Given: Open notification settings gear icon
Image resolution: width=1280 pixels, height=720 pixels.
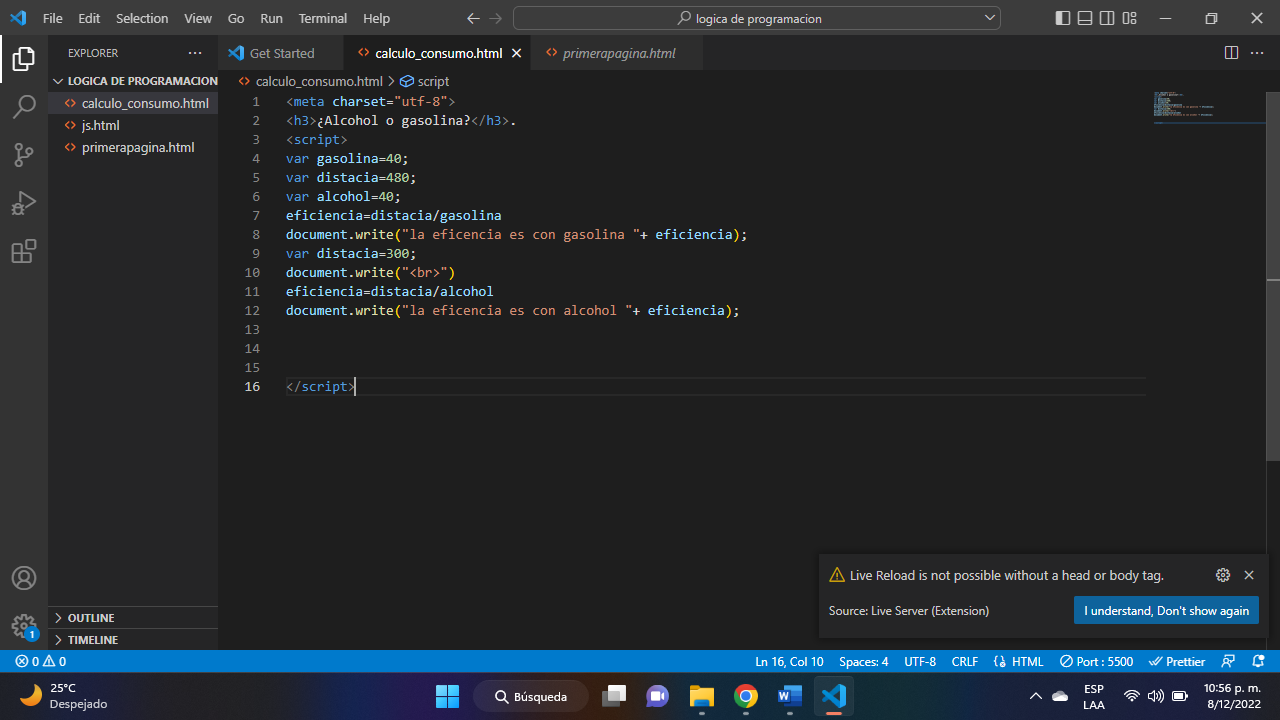Looking at the screenshot, I should click(x=1223, y=575).
